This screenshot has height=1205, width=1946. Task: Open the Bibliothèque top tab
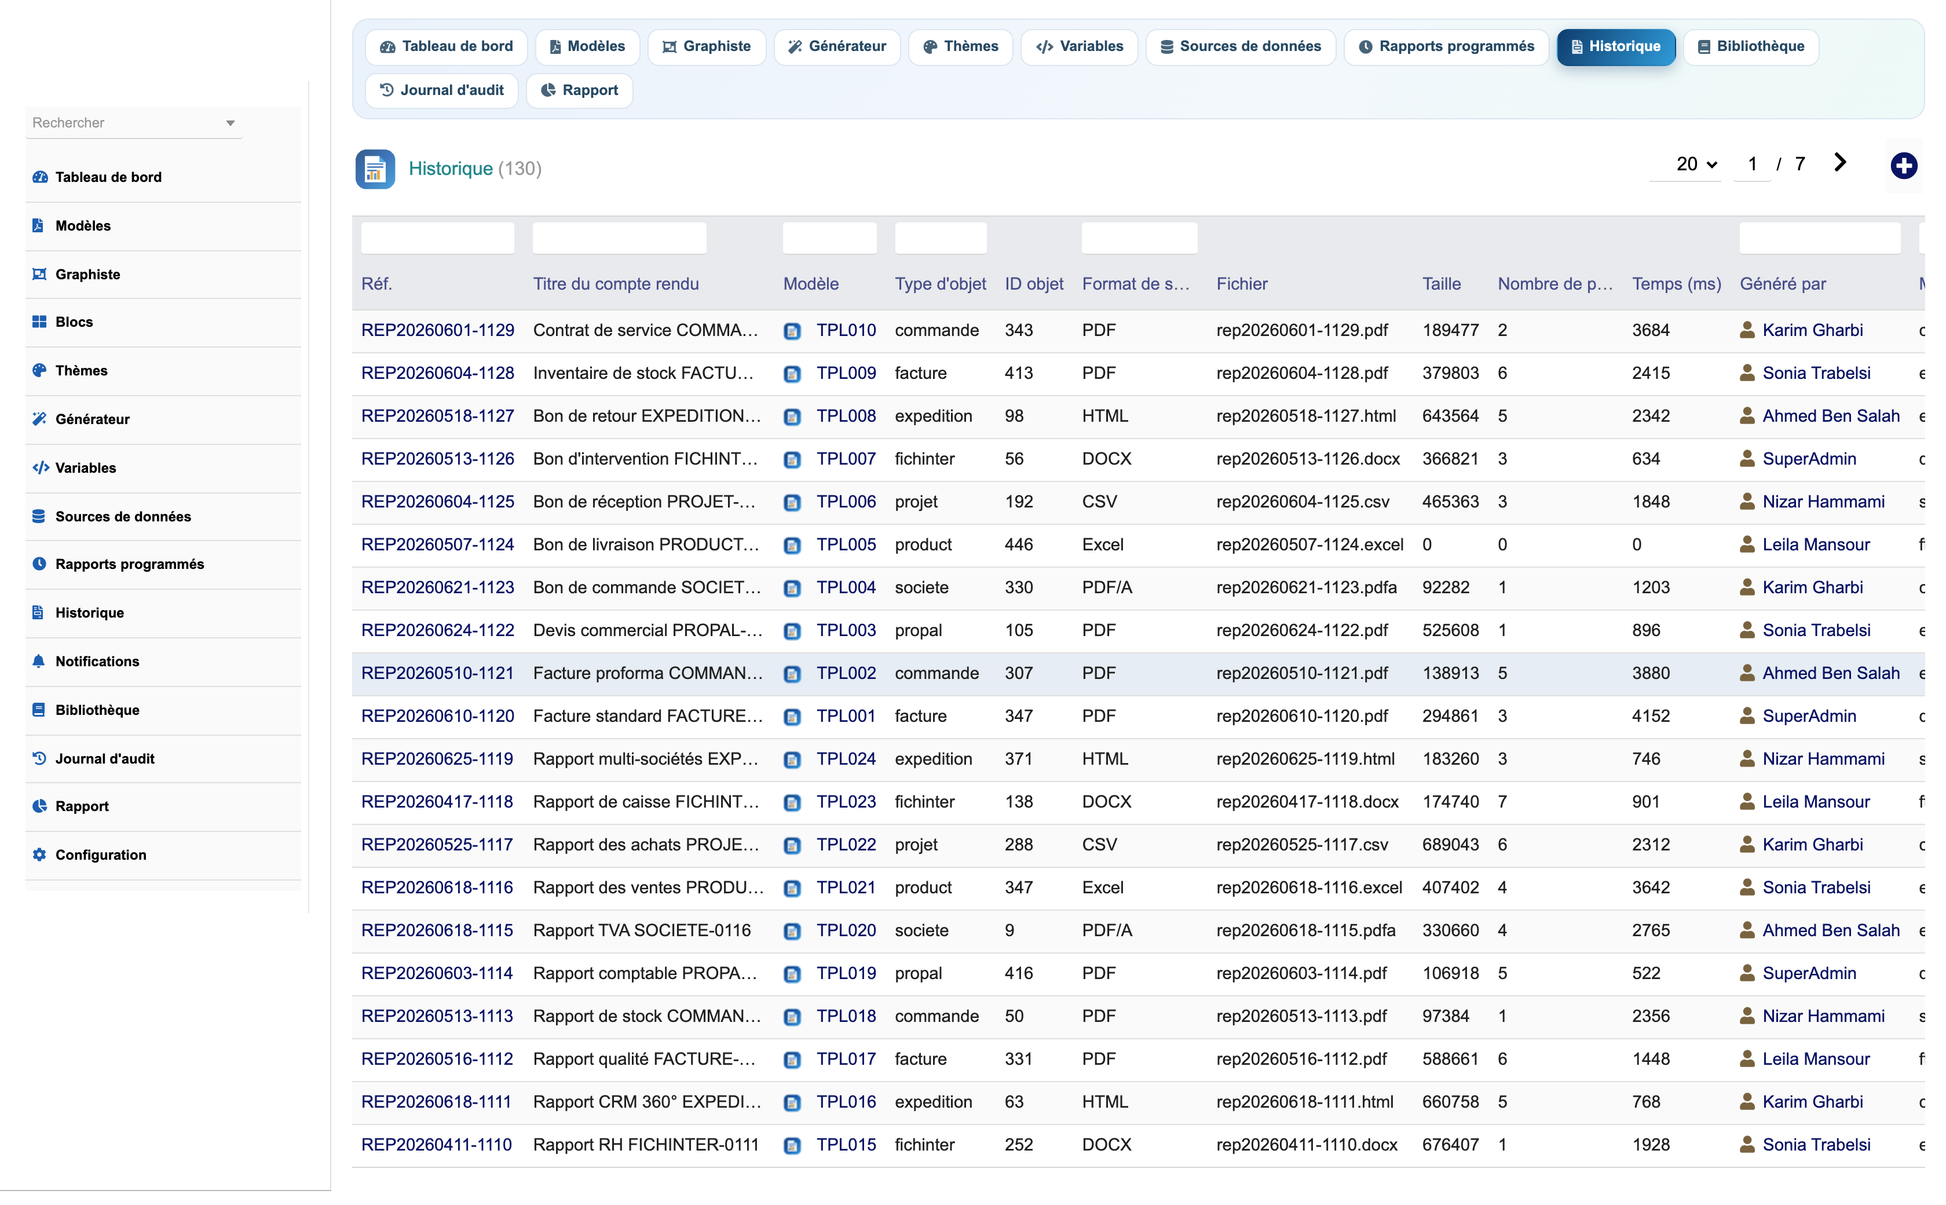click(x=1750, y=47)
